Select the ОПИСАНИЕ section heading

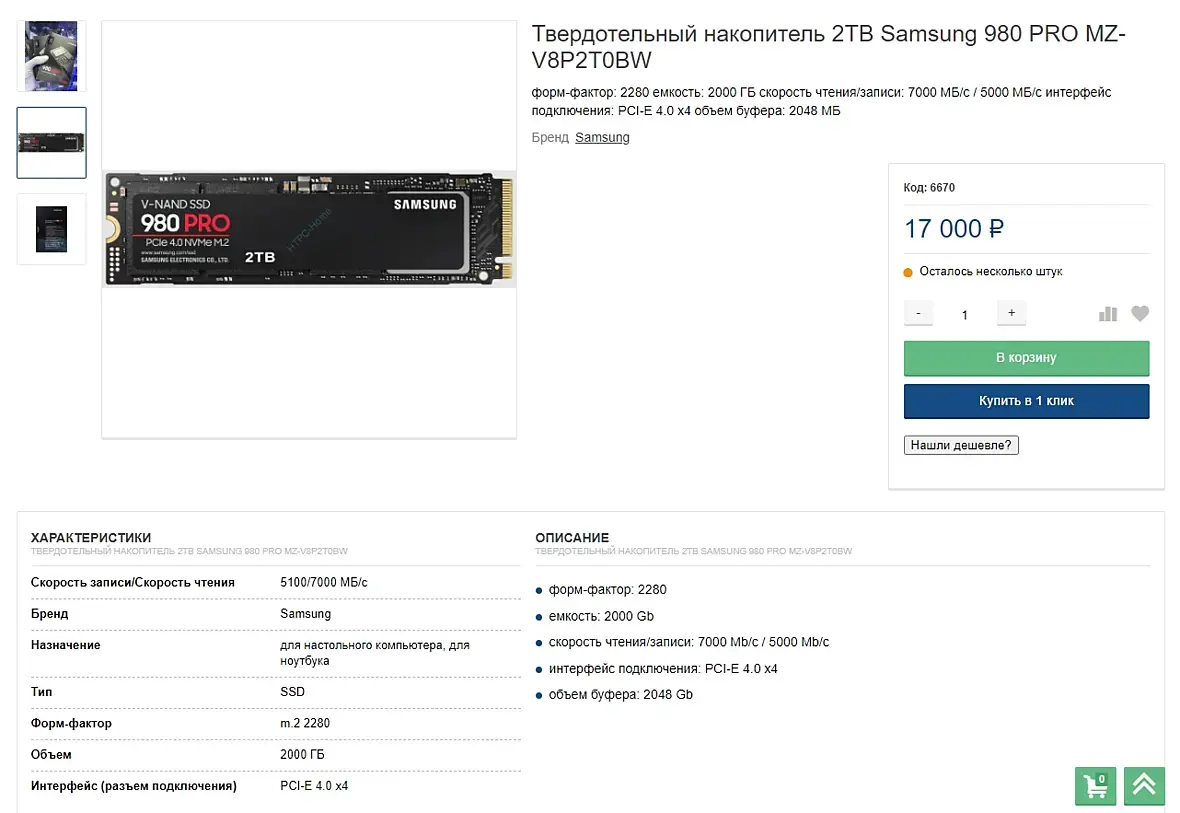tap(572, 538)
